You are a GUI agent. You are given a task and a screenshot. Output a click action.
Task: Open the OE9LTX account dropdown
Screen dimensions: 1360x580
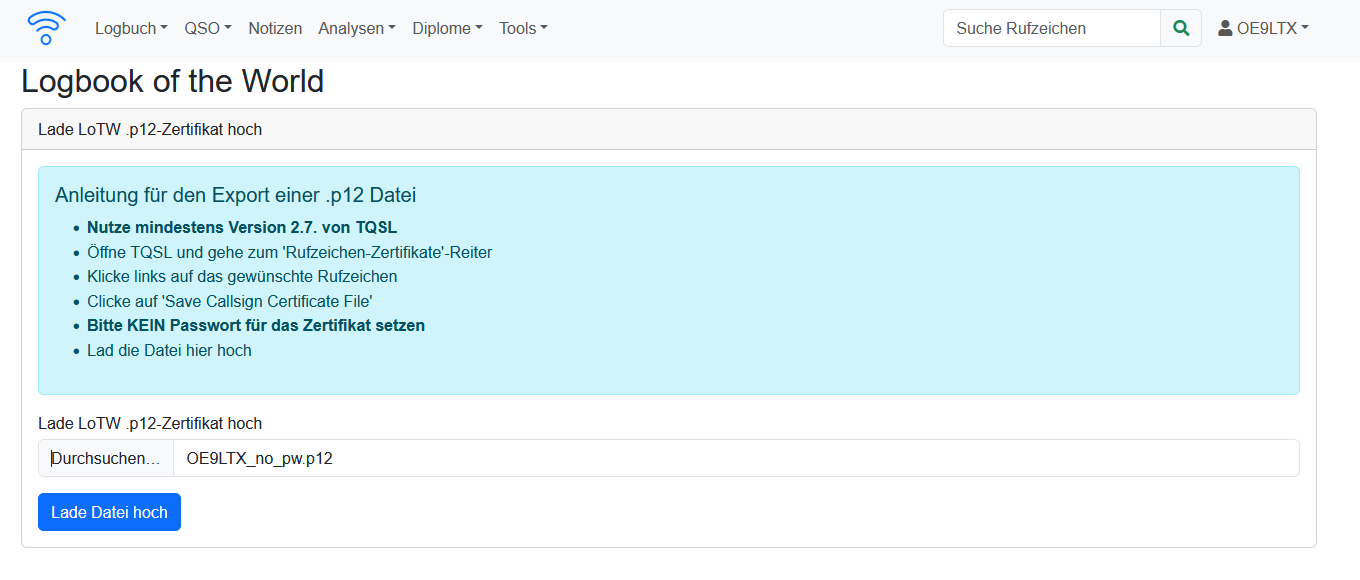[1263, 28]
